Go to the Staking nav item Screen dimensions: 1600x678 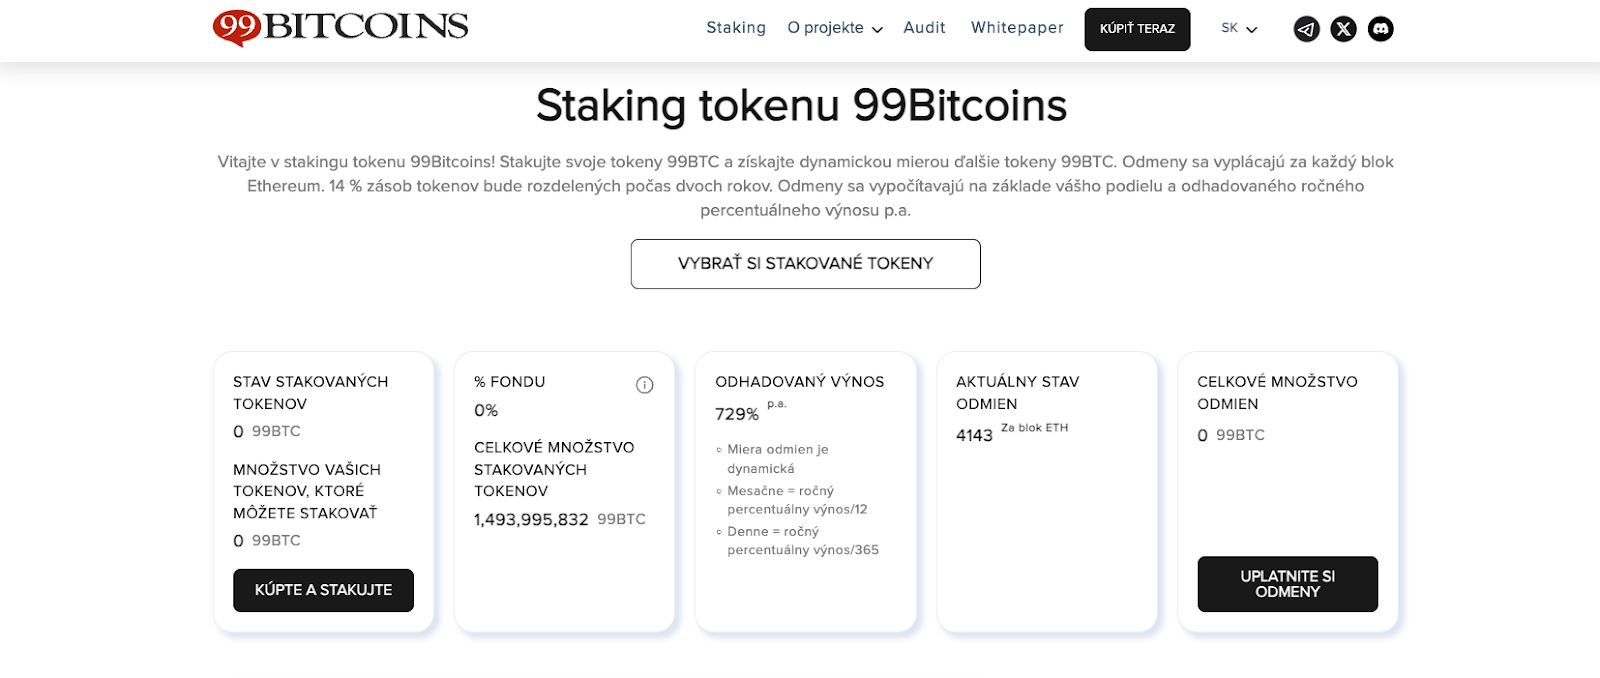point(736,28)
